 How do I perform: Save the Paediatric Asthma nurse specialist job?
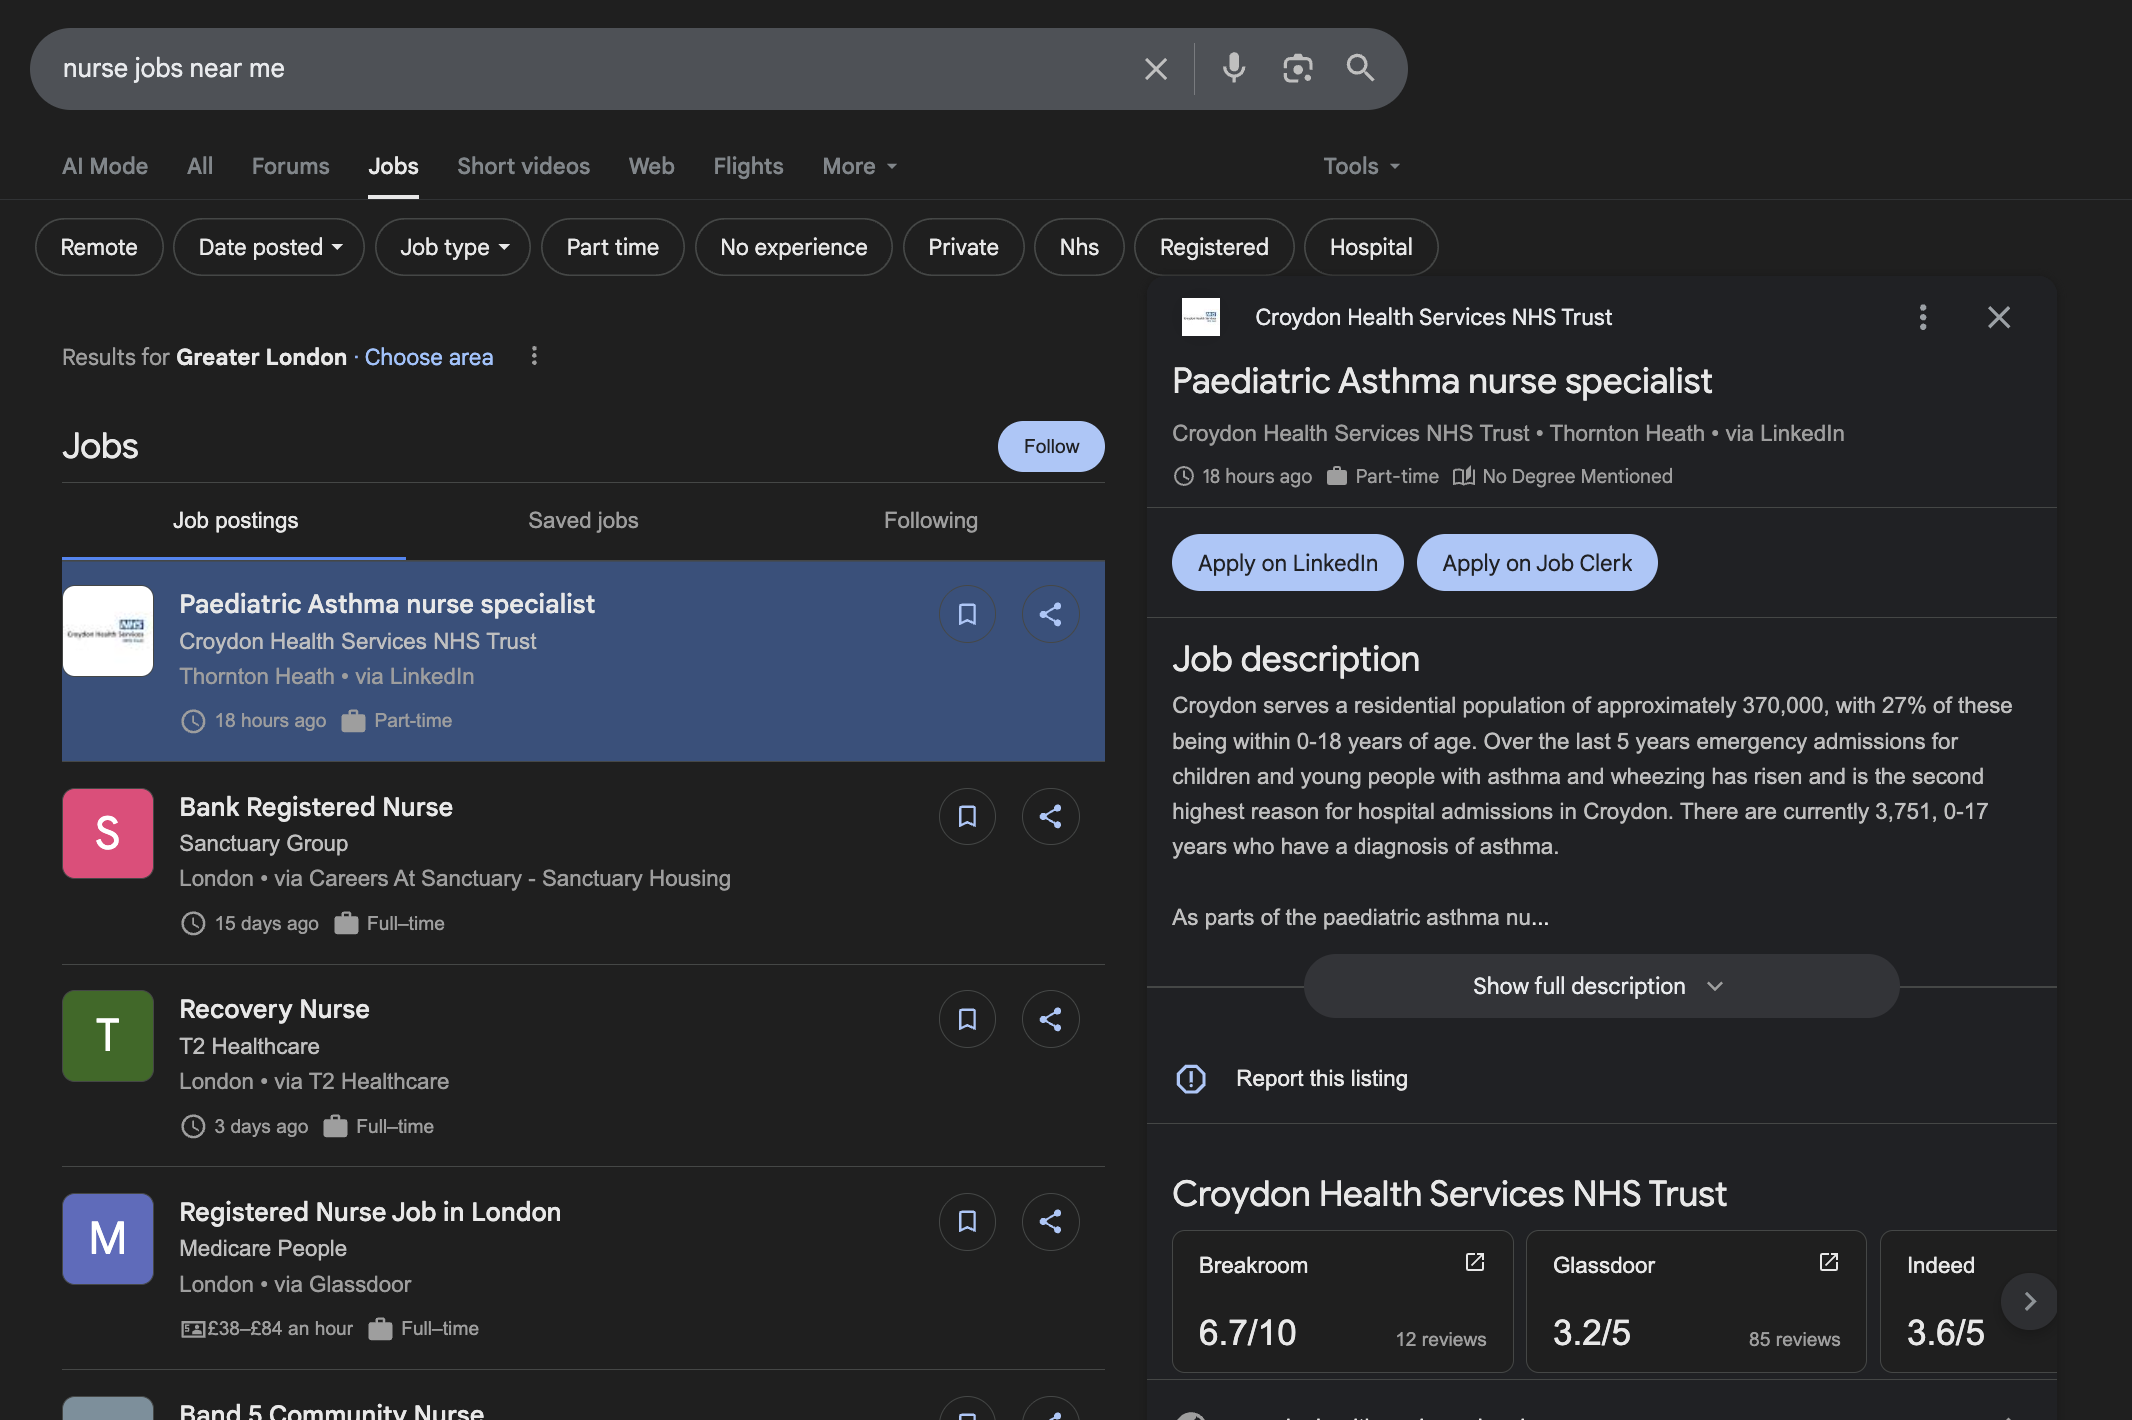[x=967, y=614]
